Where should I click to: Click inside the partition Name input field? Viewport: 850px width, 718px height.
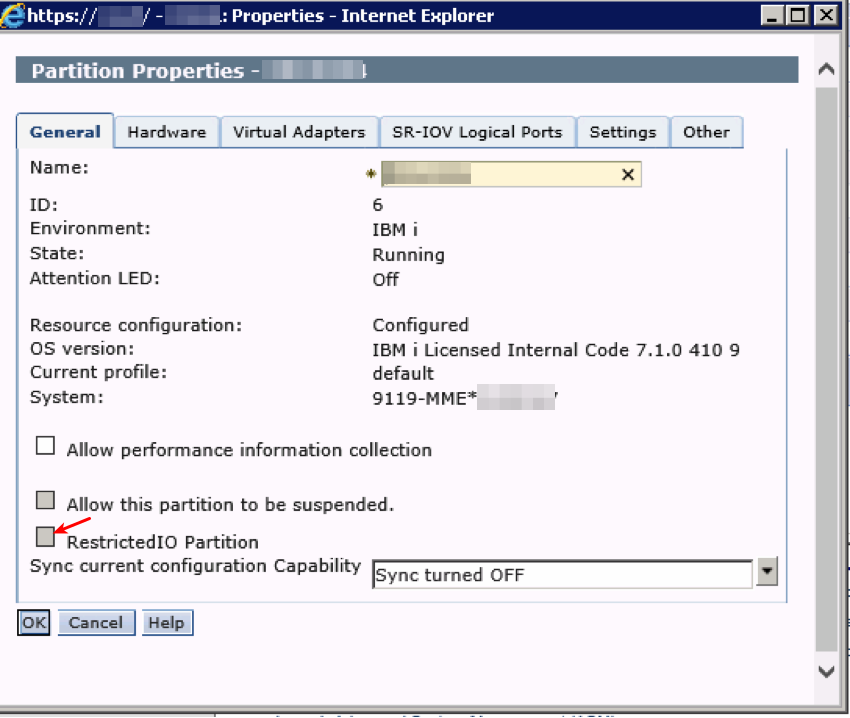[500, 173]
